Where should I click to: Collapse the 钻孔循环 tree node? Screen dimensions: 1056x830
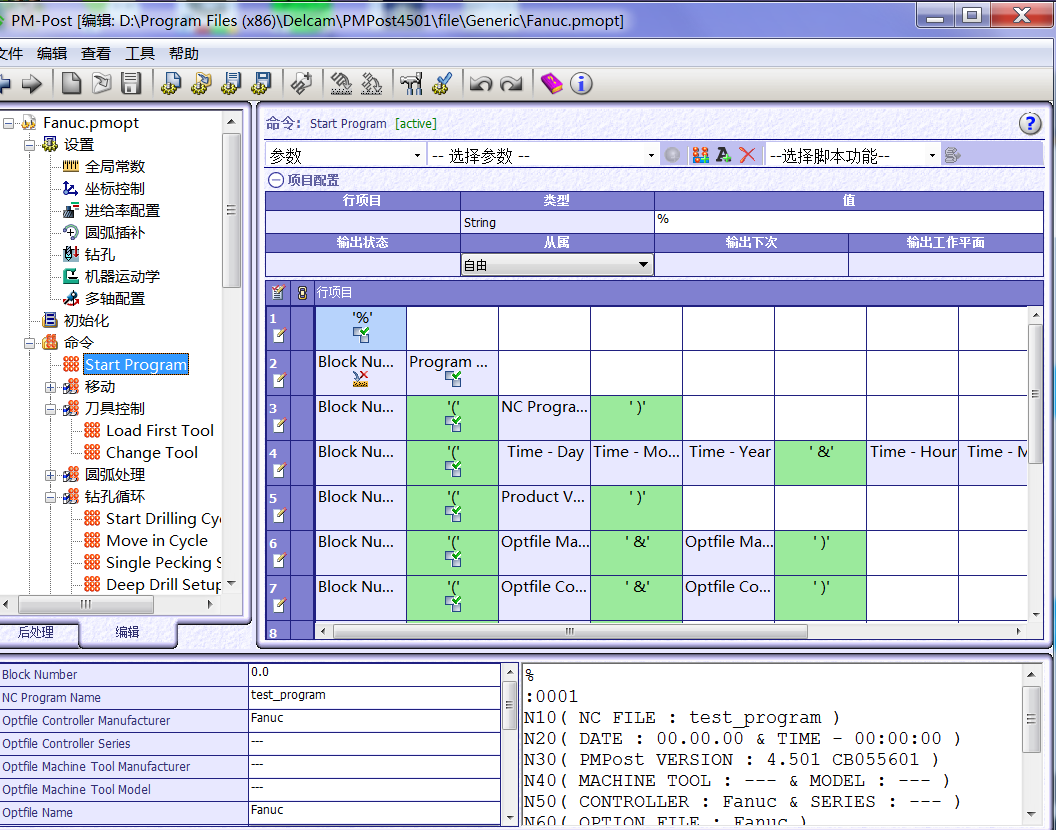pos(51,497)
